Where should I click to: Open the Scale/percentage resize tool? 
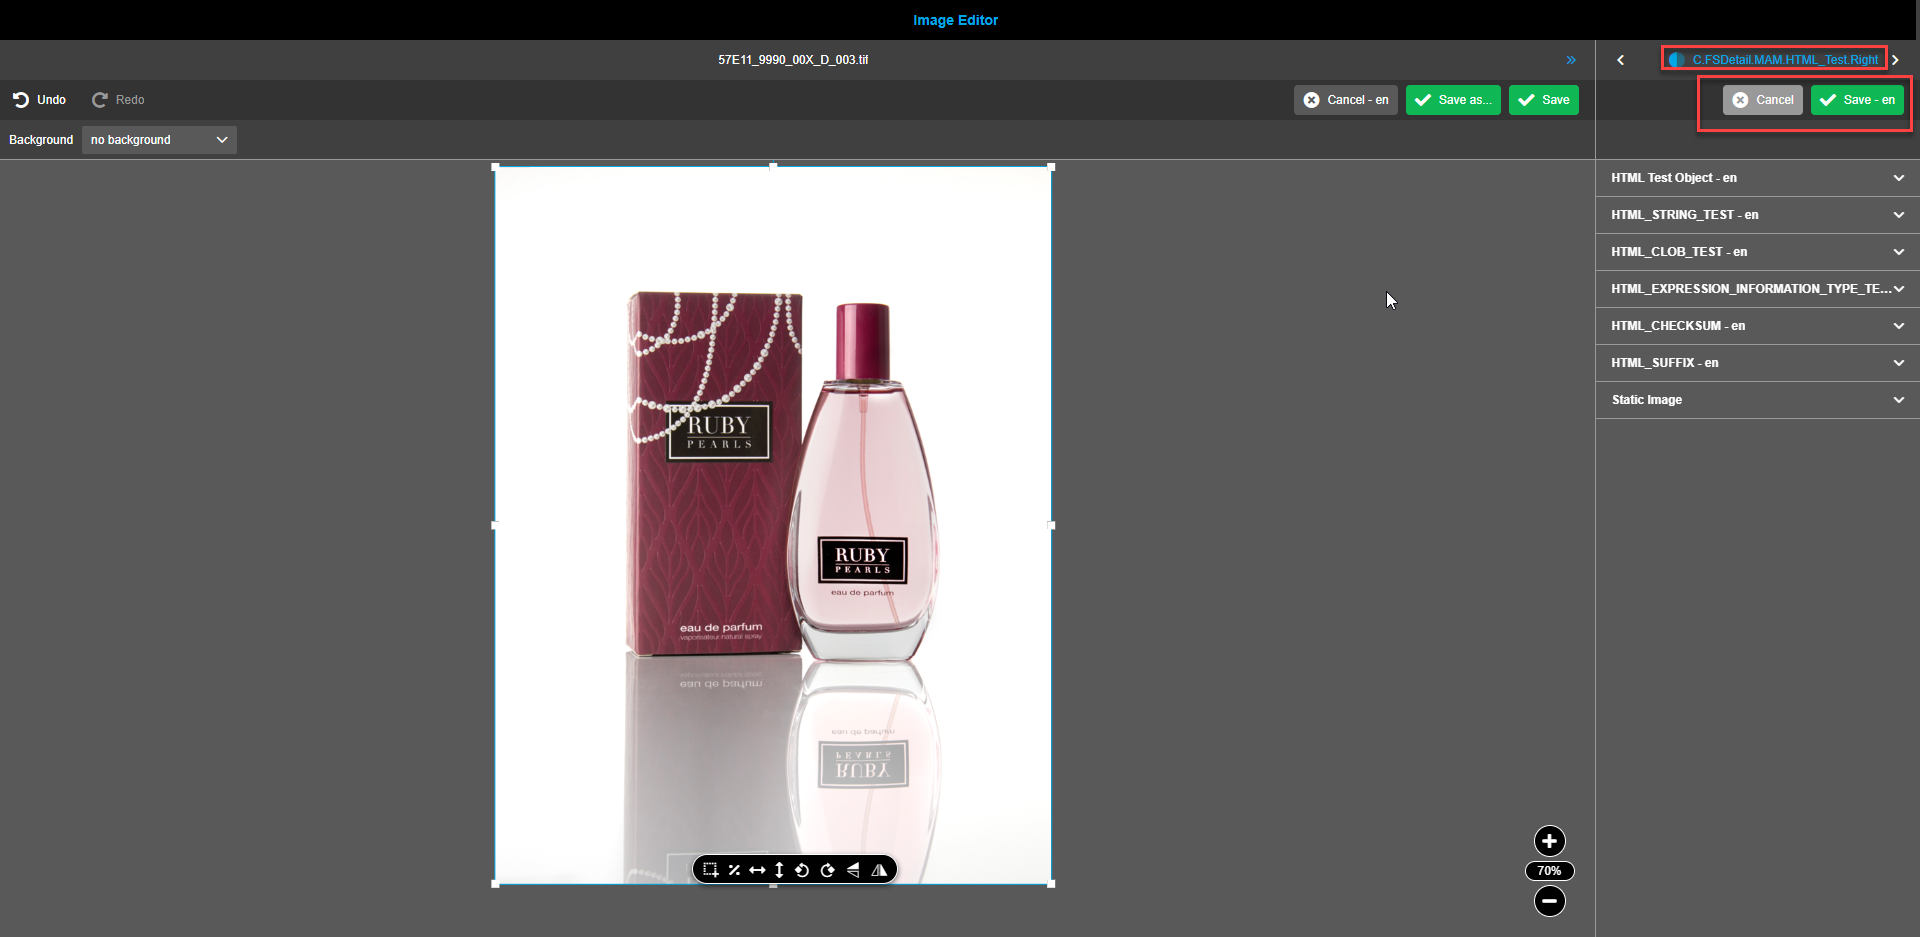[x=734, y=869]
